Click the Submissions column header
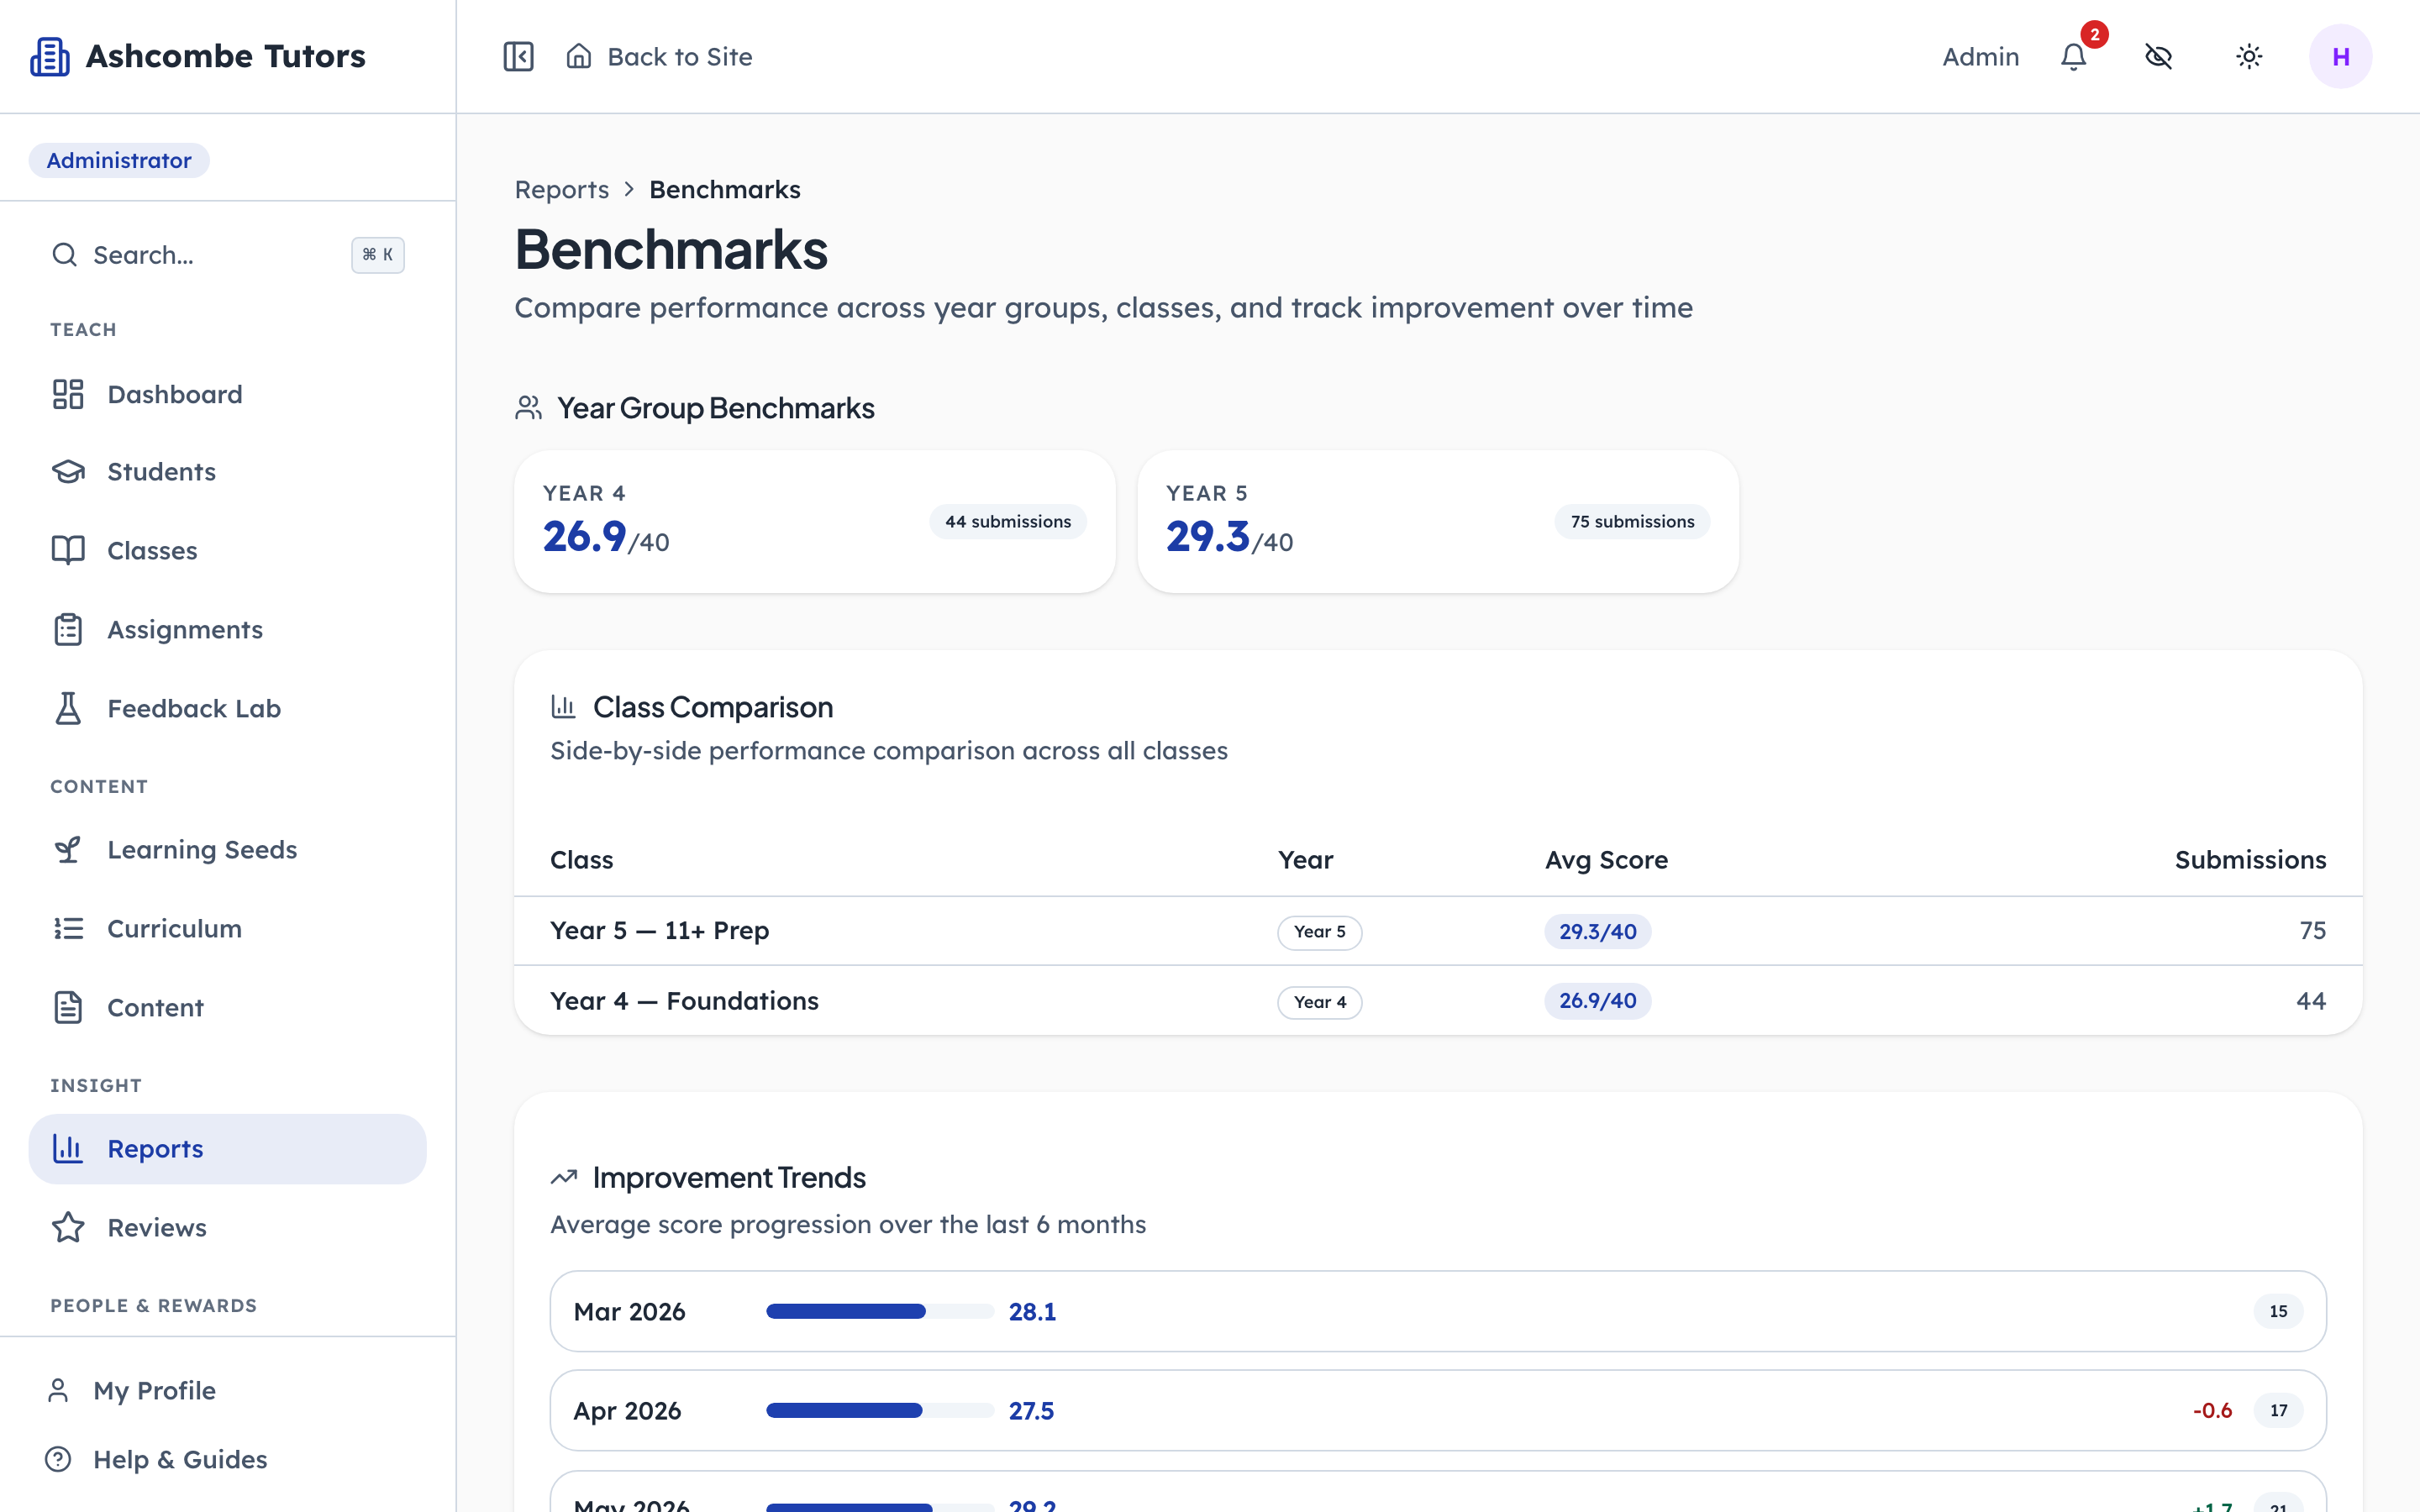The height and width of the screenshot is (1512, 2420). point(2250,860)
